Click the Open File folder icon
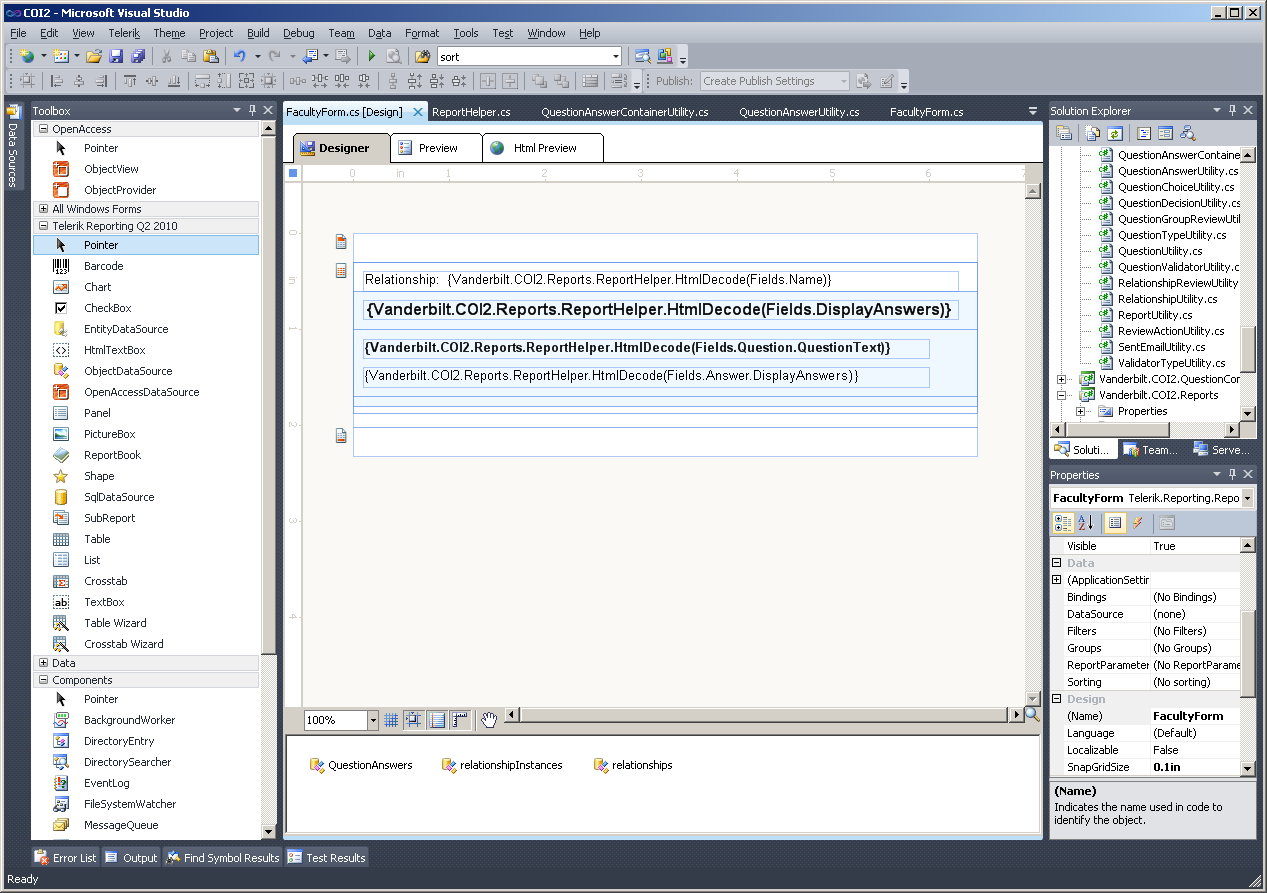The height and width of the screenshot is (893, 1267). click(x=94, y=56)
